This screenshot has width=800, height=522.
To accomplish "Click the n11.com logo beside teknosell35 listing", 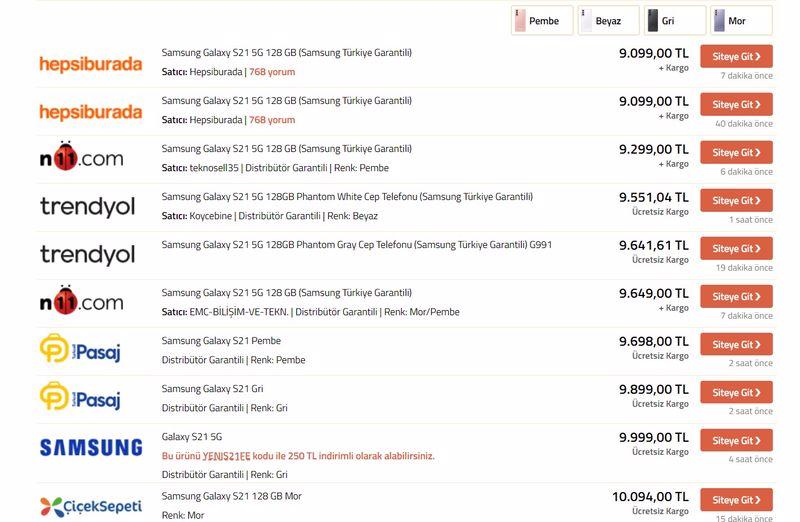I will tap(82, 156).
